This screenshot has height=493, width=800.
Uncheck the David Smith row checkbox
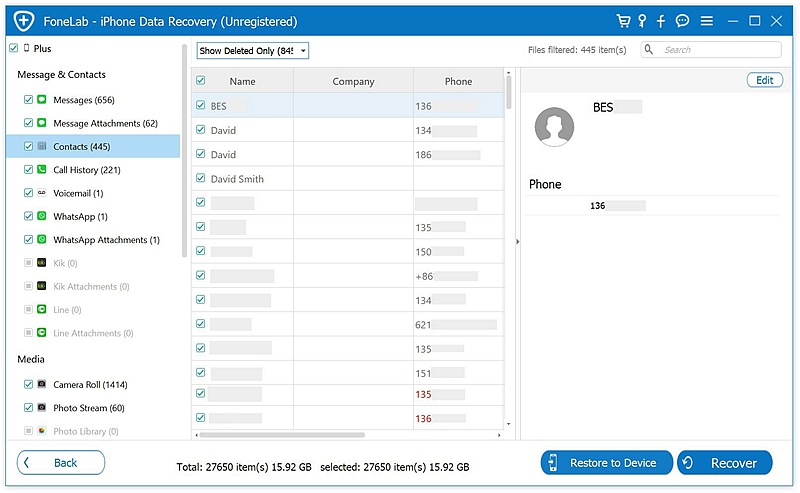201,178
